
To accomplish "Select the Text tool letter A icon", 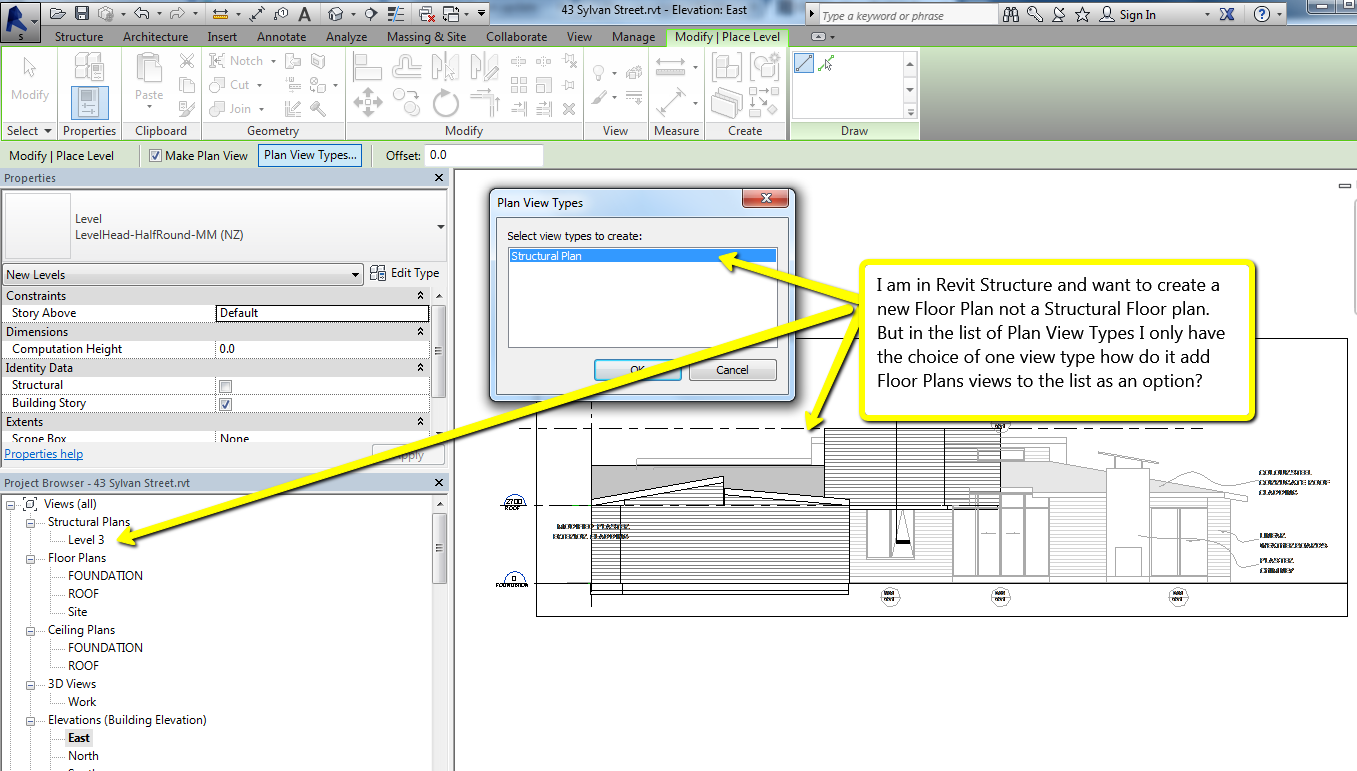I will click(305, 14).
